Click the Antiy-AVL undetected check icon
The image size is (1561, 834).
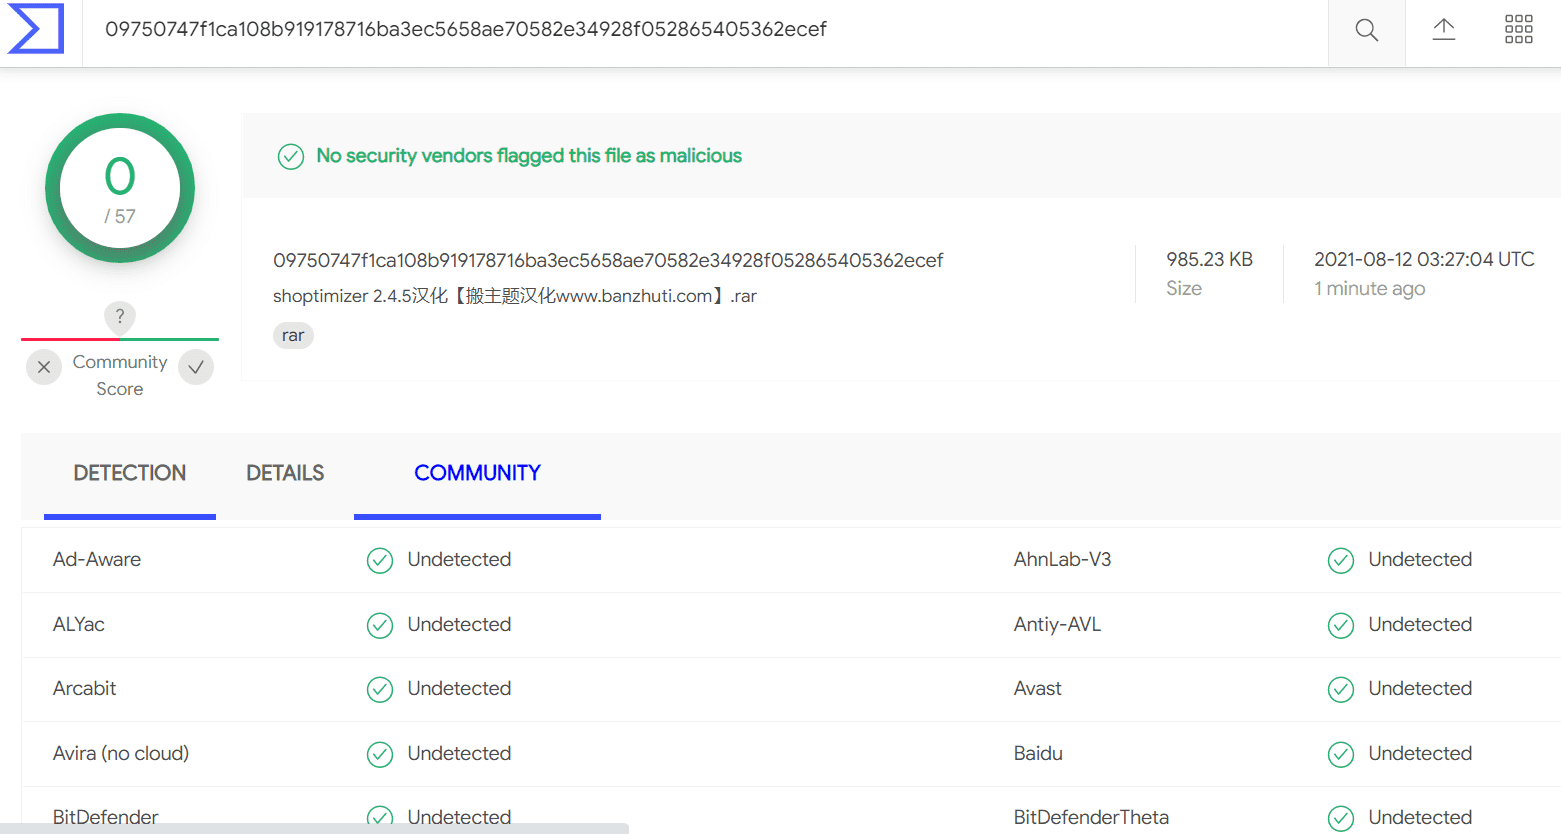coord(1341,625)
